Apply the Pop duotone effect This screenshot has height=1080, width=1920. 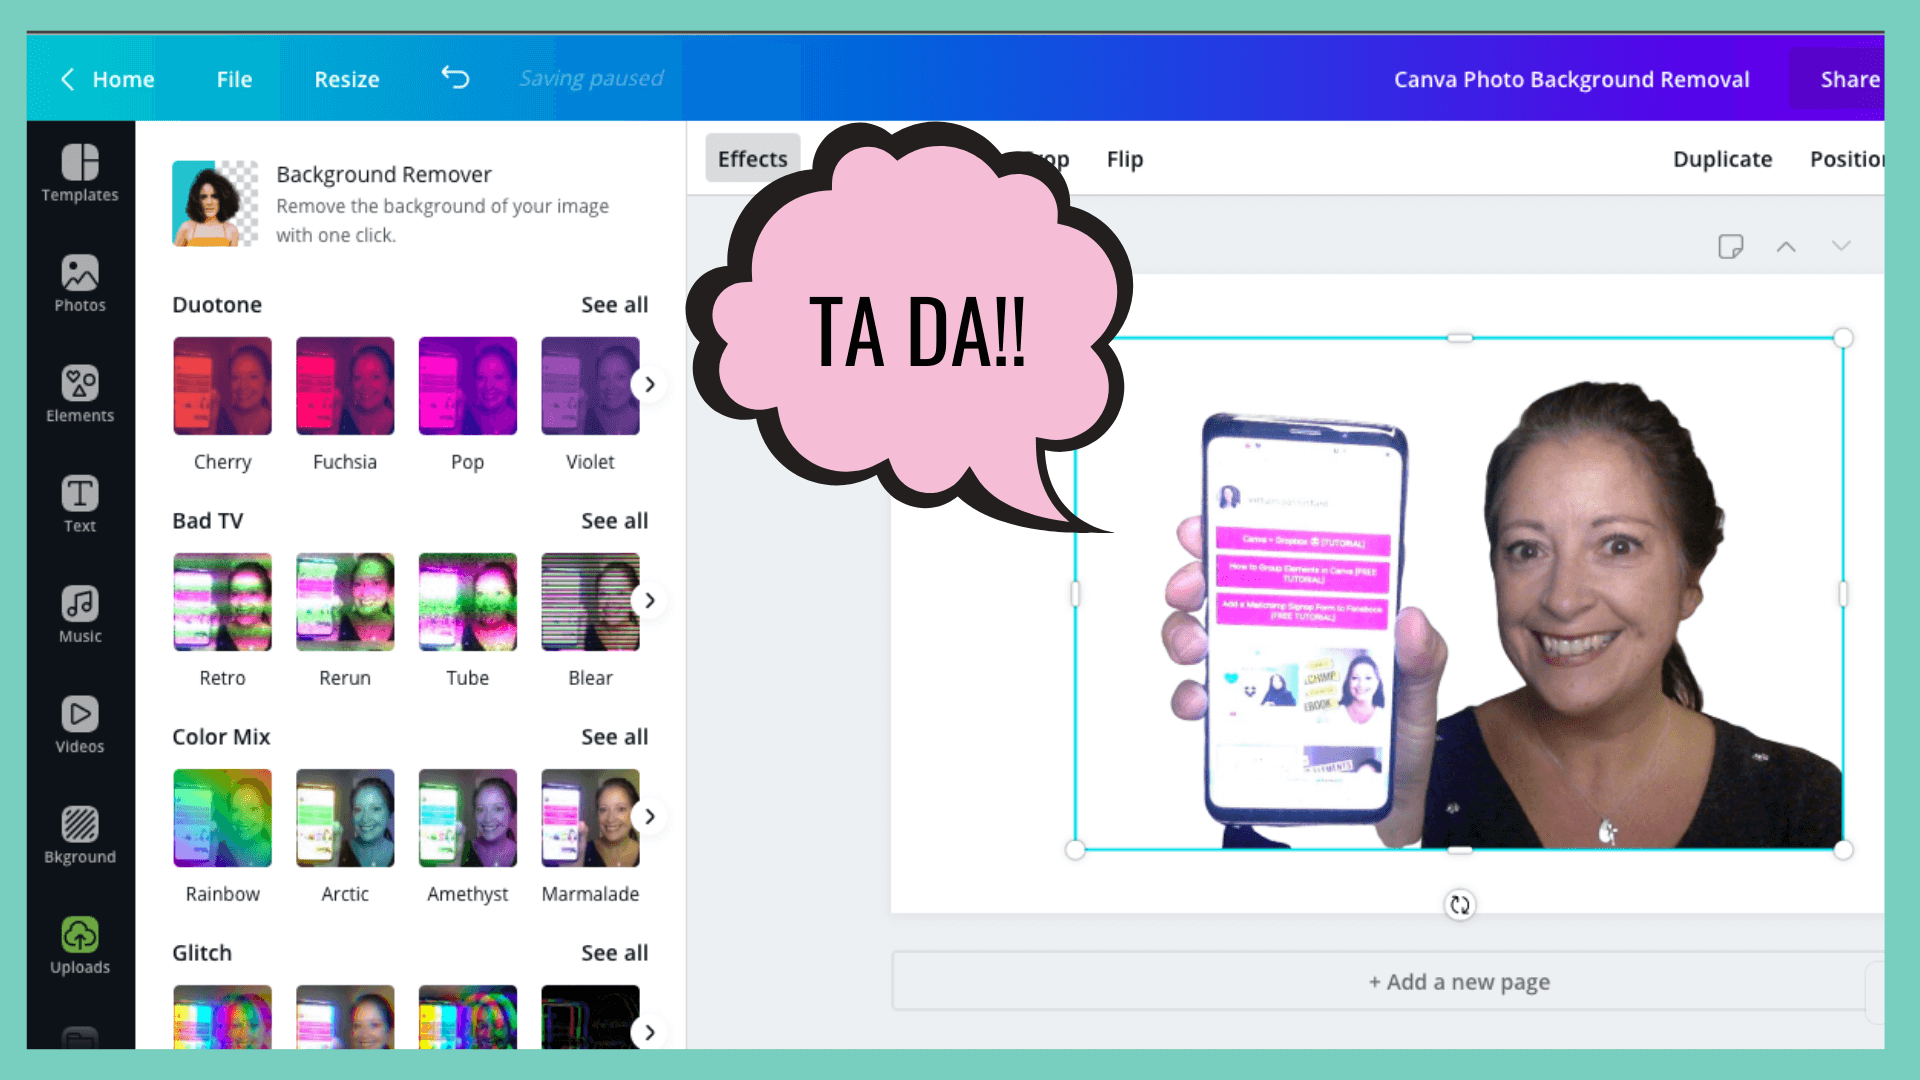467,386
